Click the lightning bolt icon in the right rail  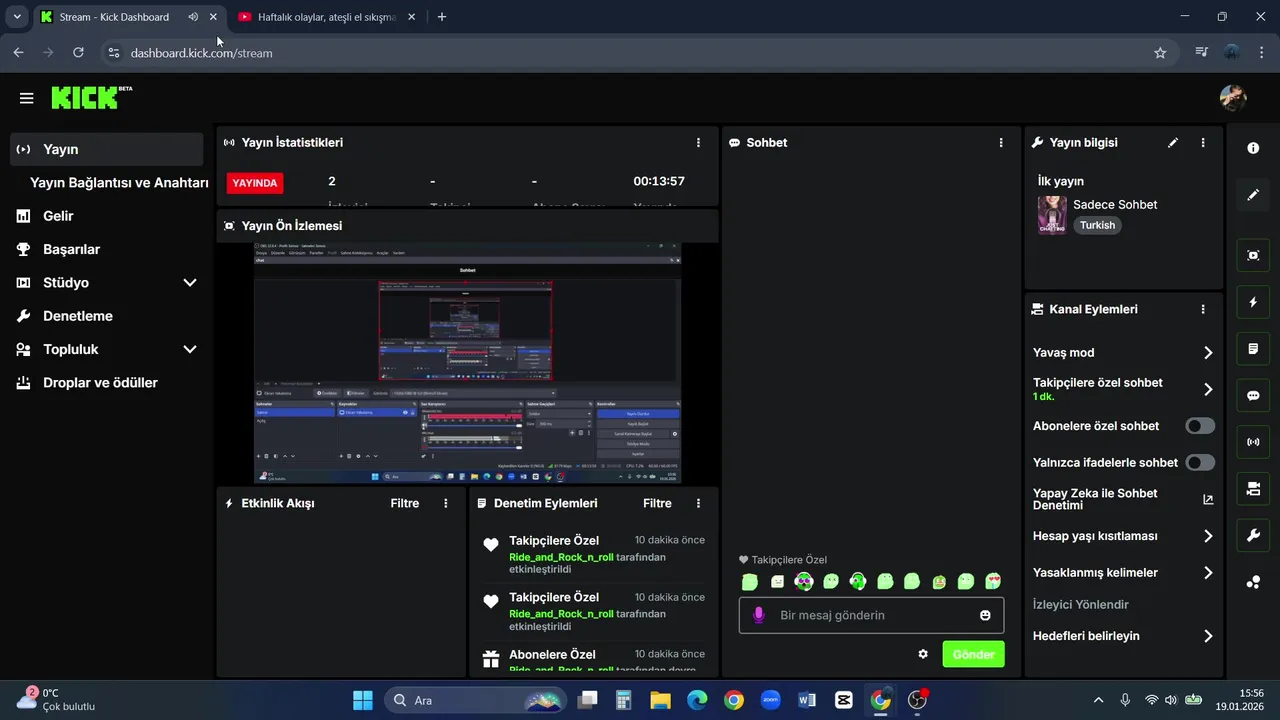[x=1253, y=302]
